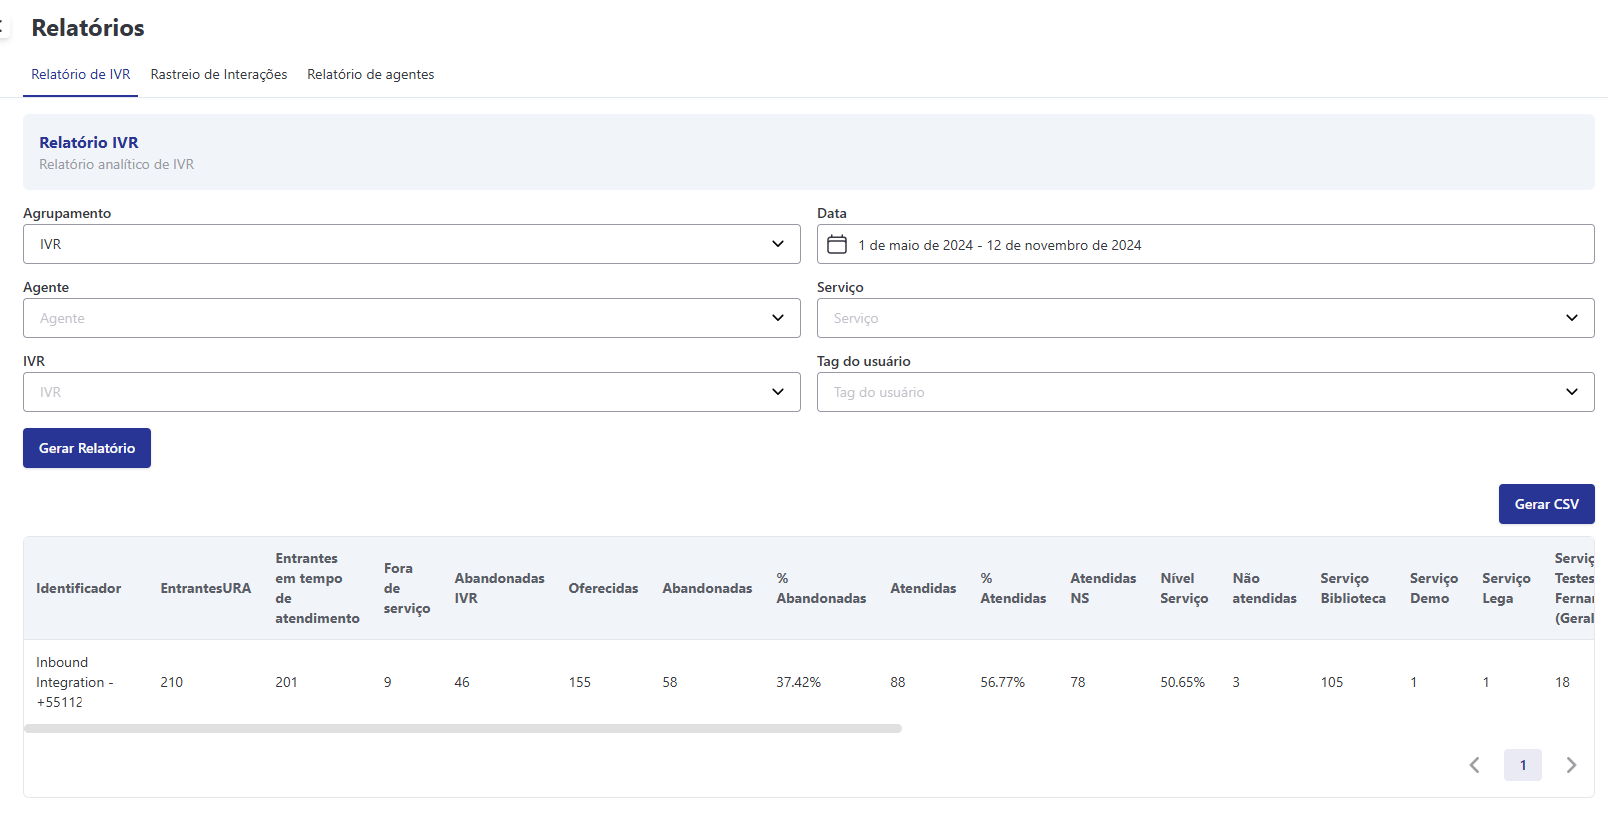The image size is (1608, 829).
Task: Select page 1 in pagination
Action: click(1522, 765)
